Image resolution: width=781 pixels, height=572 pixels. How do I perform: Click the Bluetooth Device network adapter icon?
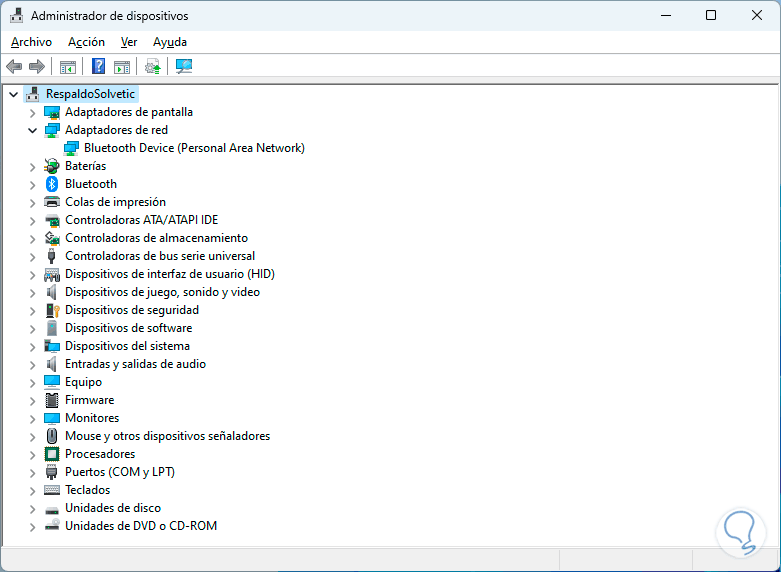point(71,148)
